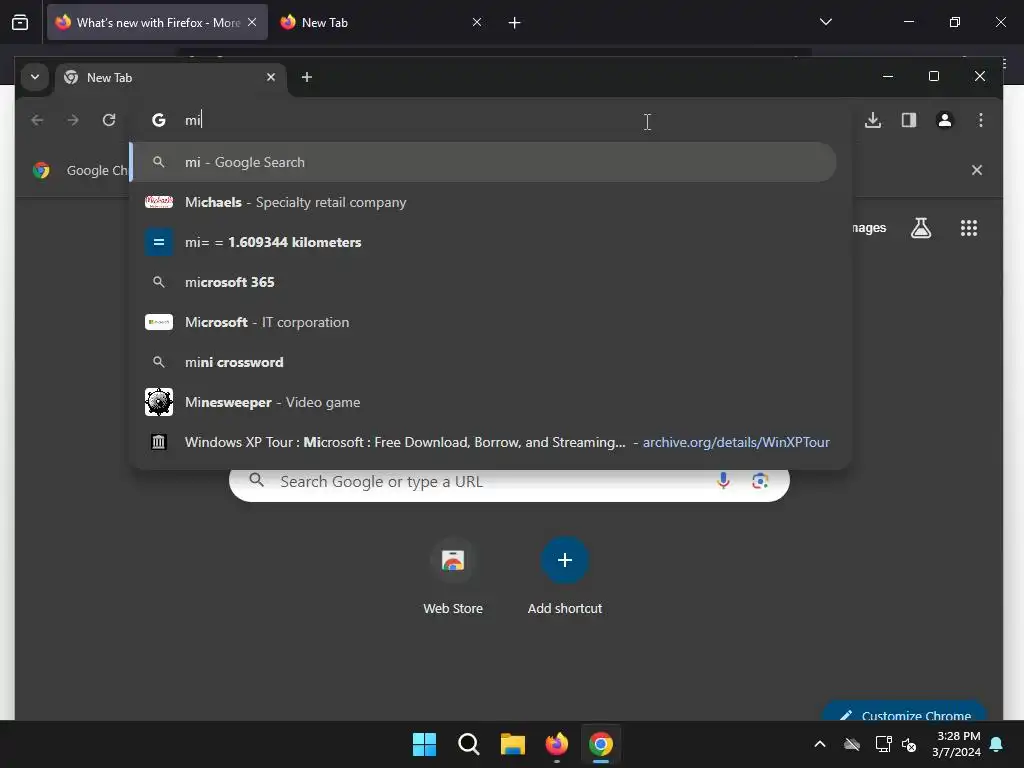
Task: Open the Web Store shortcut
Action: pyautogui.click(x=453, y=577)
